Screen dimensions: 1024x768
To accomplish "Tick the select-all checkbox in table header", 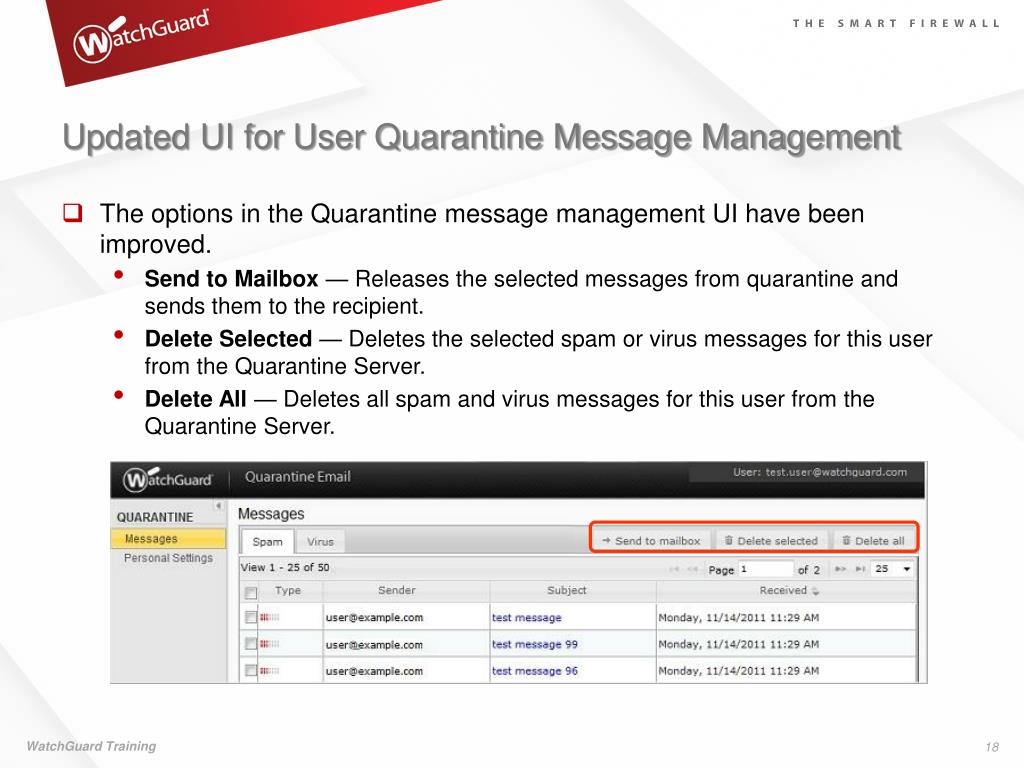I will point(250,592).
